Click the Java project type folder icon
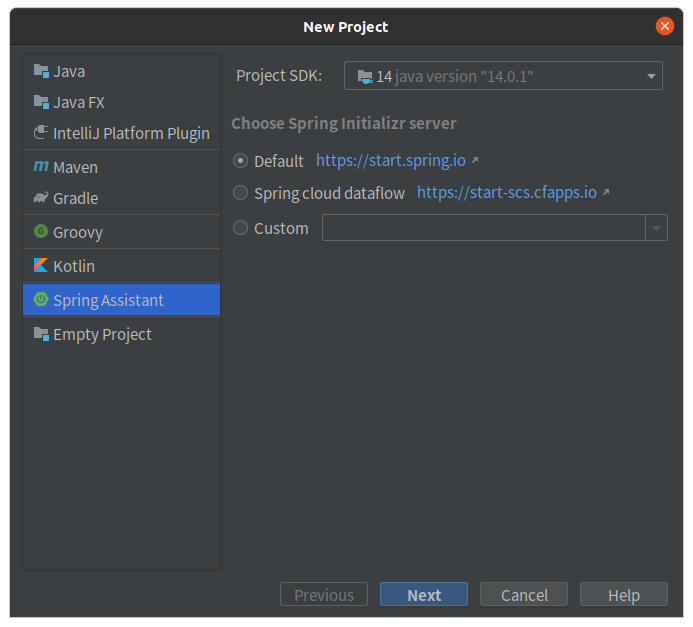Viewport: 693px width, 627px height. (41, 71)
